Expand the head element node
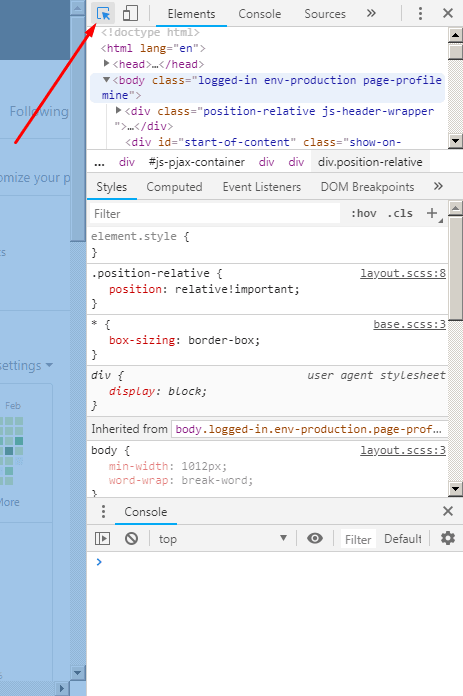Viewport: 463px width, 696px height. point(107,64)
